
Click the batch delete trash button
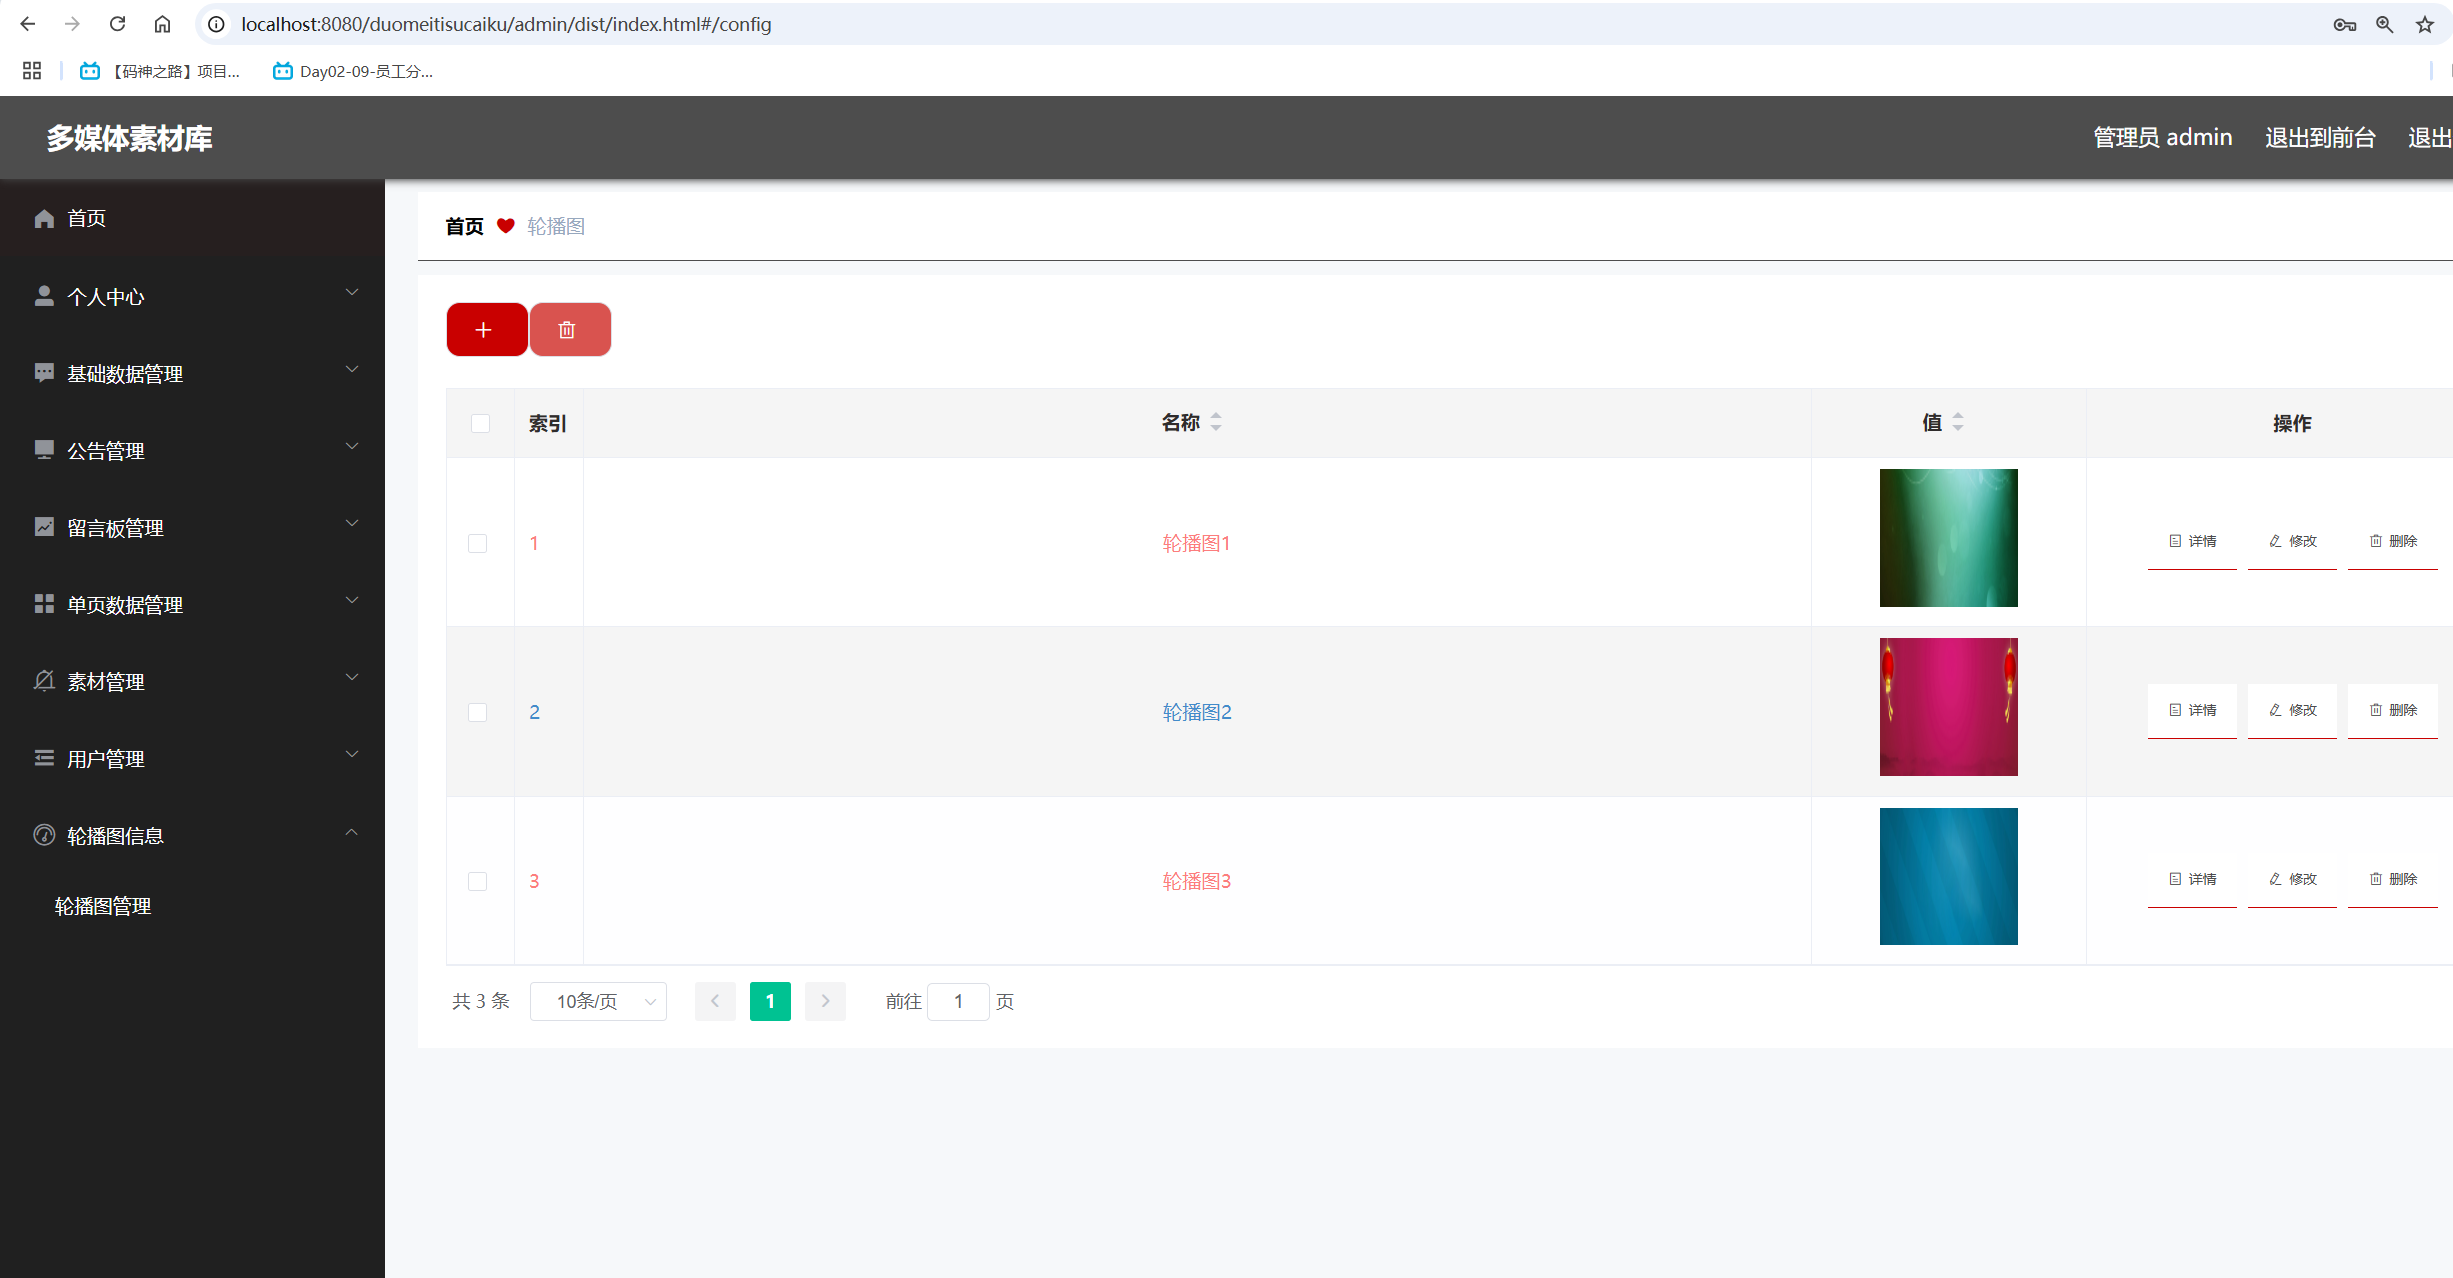tap(569, 329)
